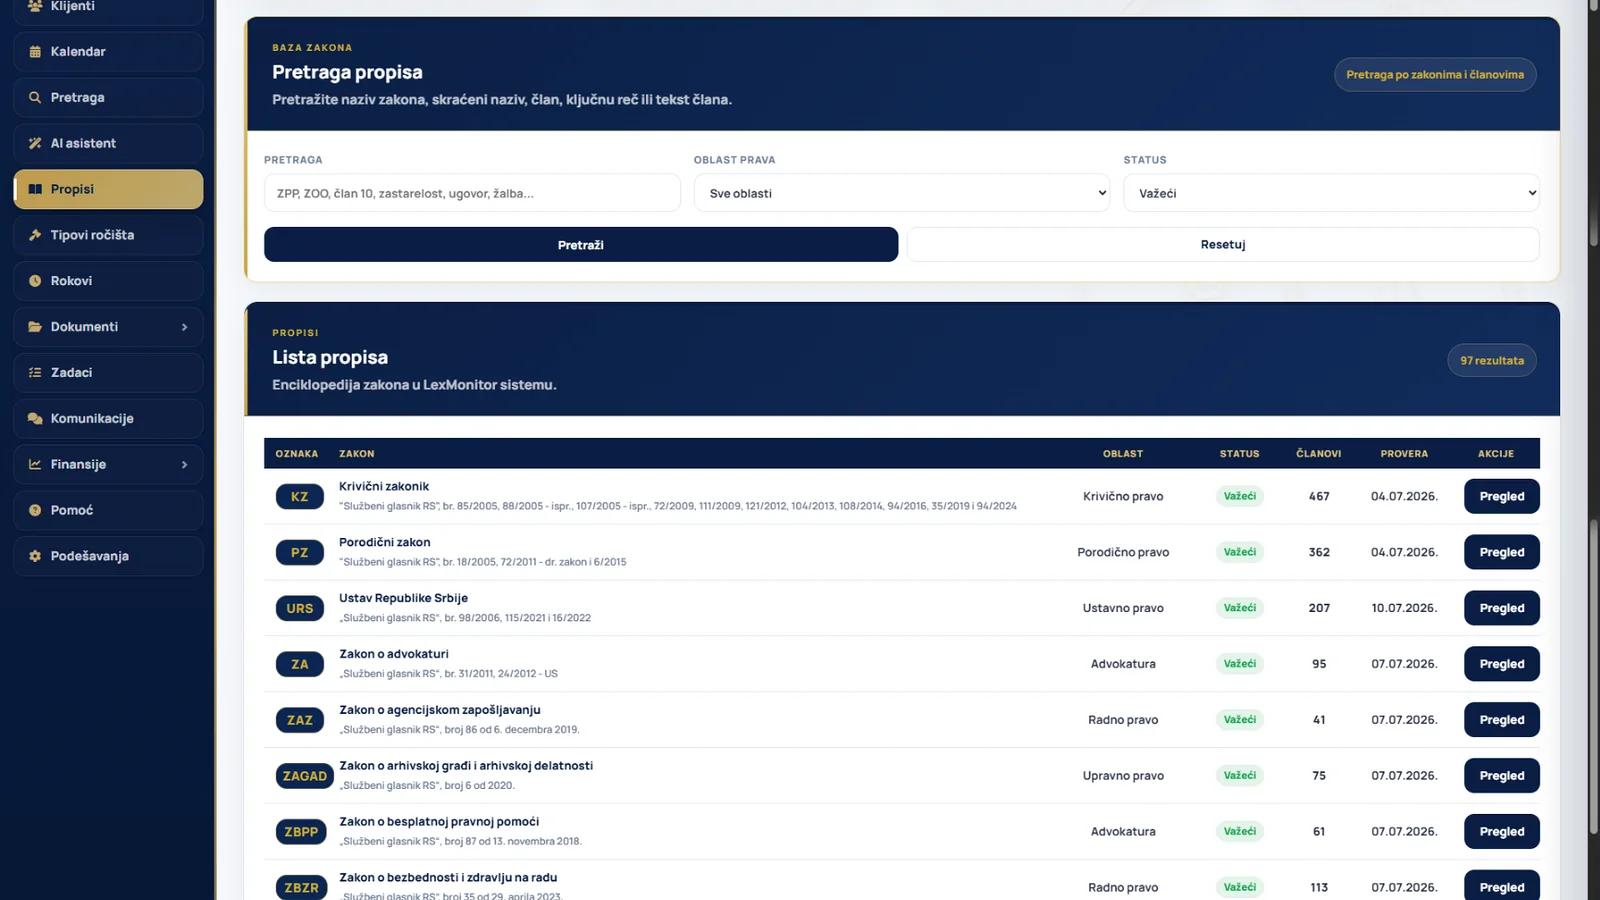
Task: Go to Rokovi section label
Action: [71, 281]
